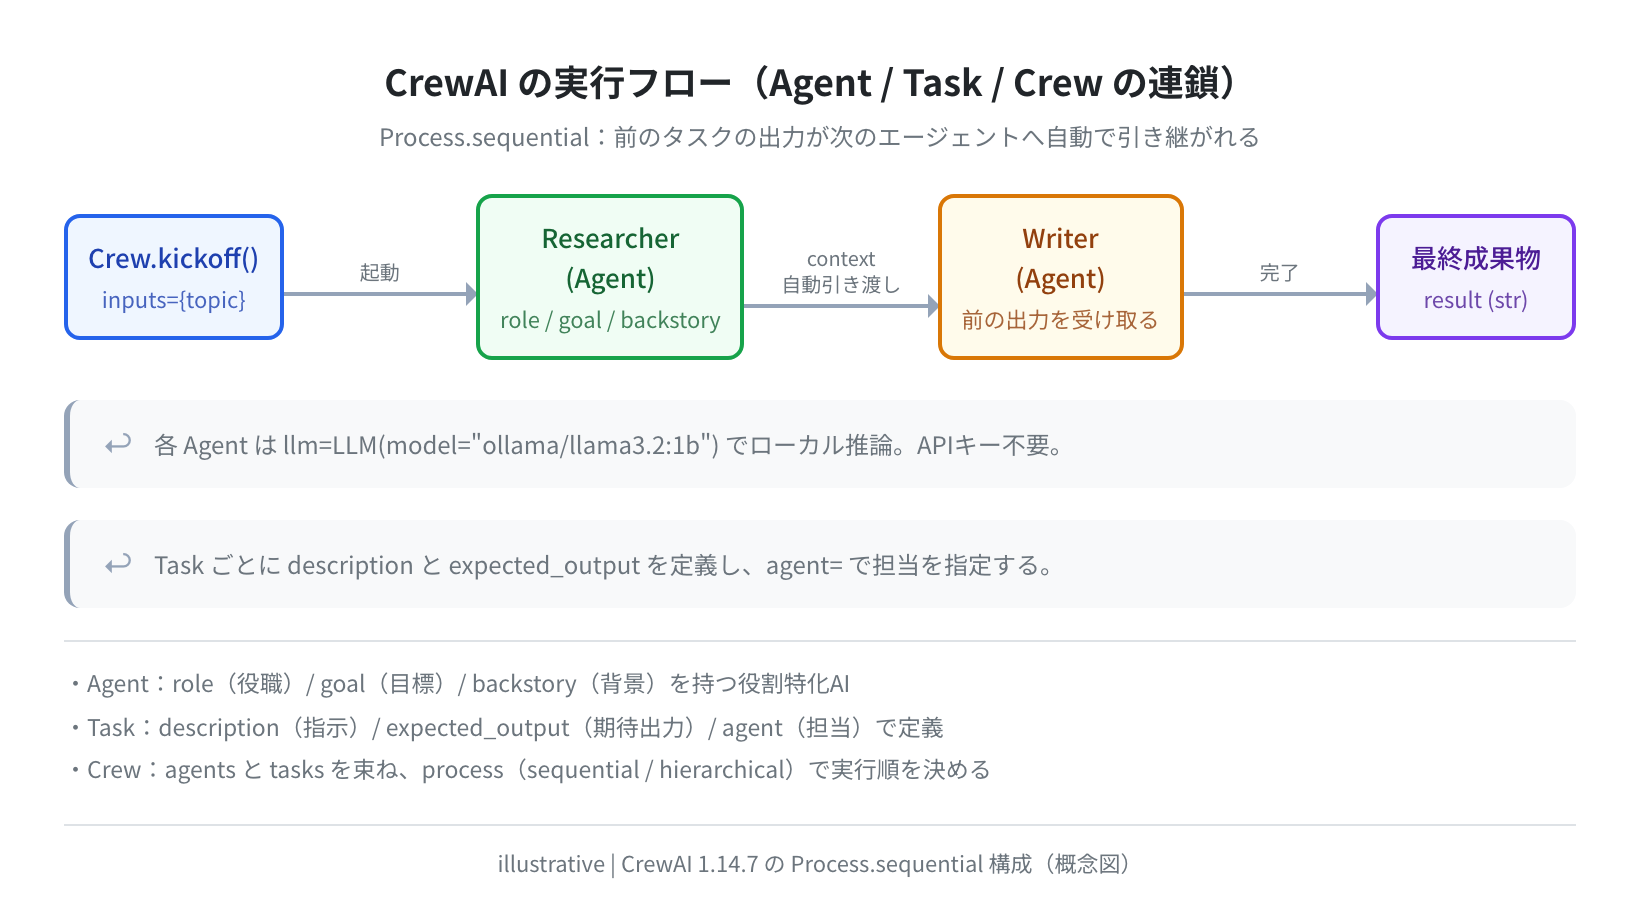1640x920 pixels.
Task: Click the note text about ollama/llama3.2:1b local inference
Action: point(608,445)
